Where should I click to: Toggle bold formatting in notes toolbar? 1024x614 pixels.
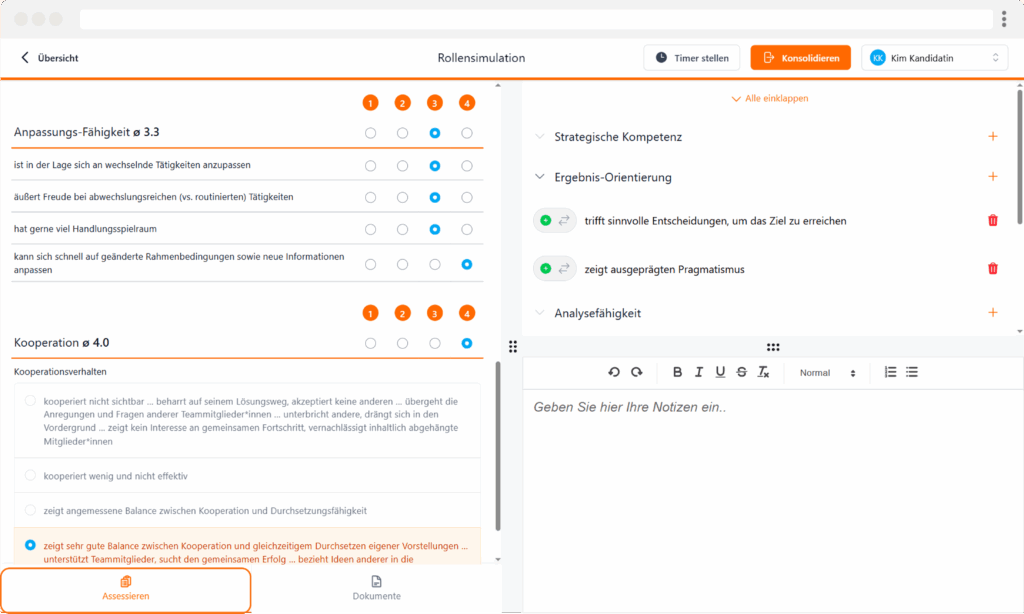click(677, 372)
